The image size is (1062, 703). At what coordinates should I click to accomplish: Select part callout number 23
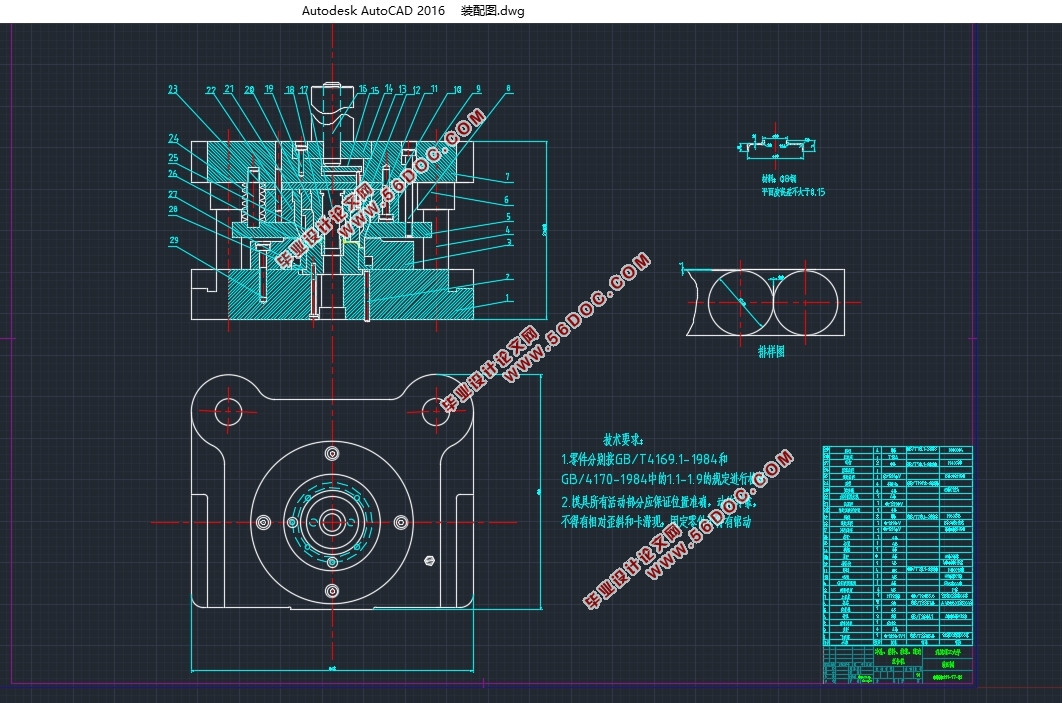click(x=173, y=89)
